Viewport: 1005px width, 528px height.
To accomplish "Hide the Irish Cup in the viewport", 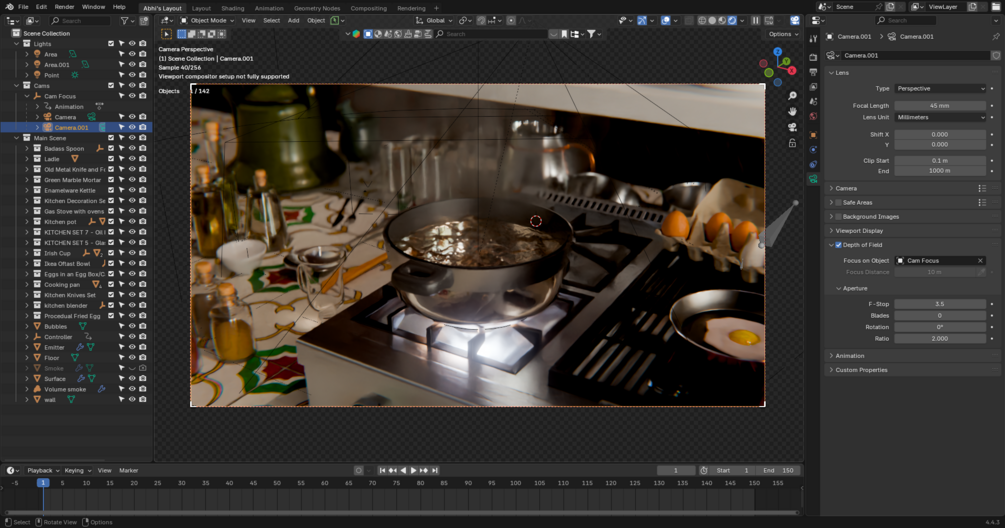I will tap(132, 253).
